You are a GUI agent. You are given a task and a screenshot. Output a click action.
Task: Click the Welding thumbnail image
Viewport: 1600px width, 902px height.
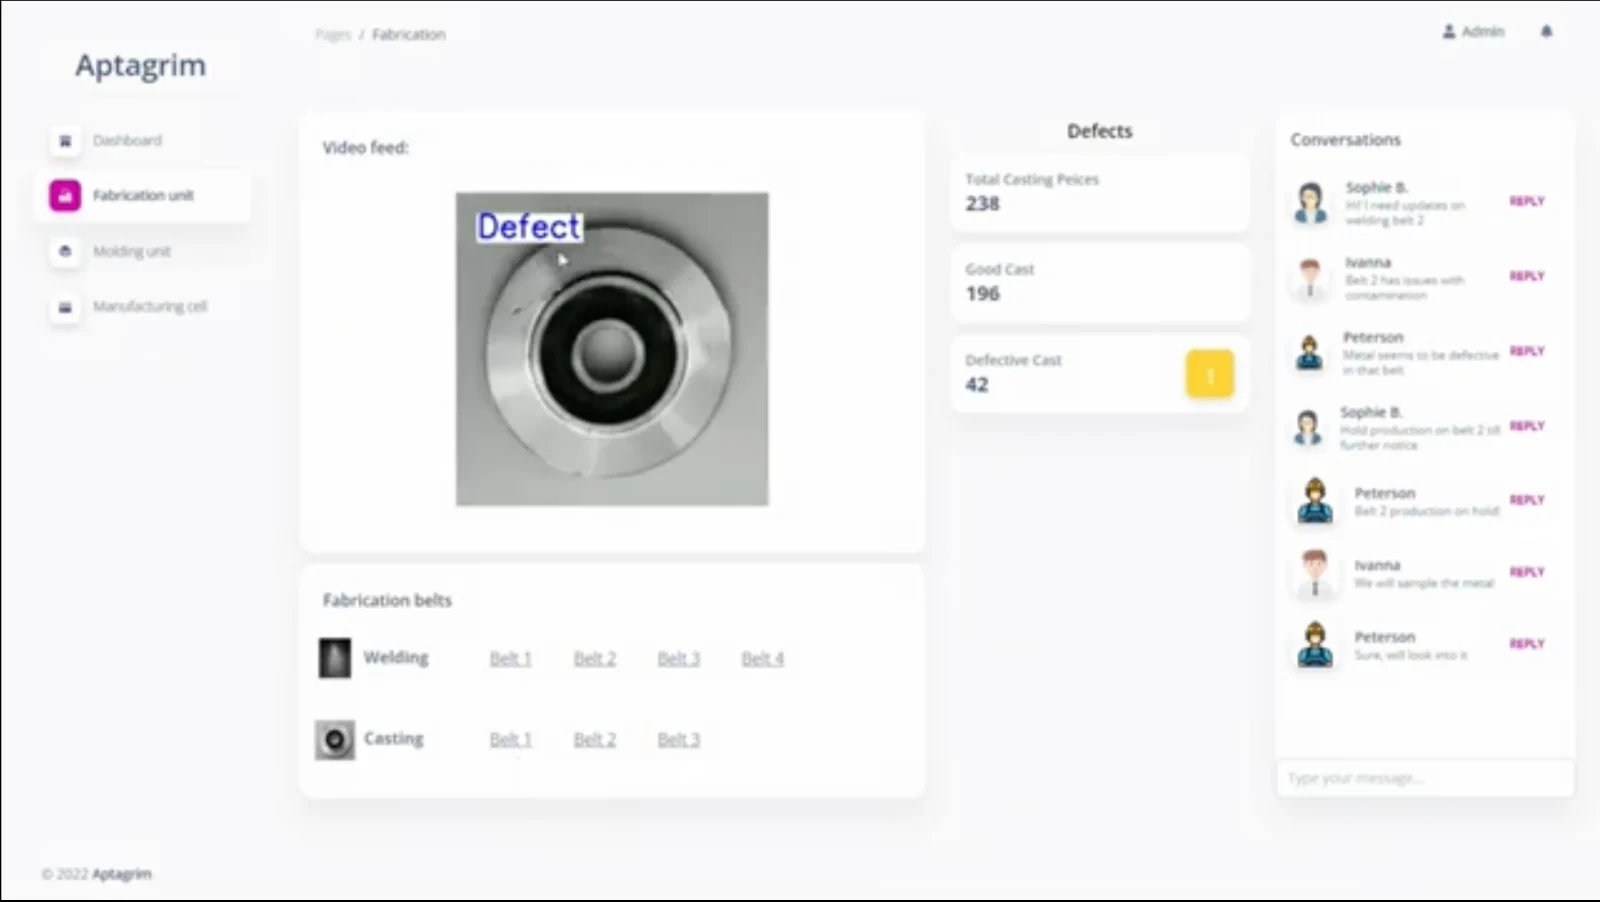point(335,658)
